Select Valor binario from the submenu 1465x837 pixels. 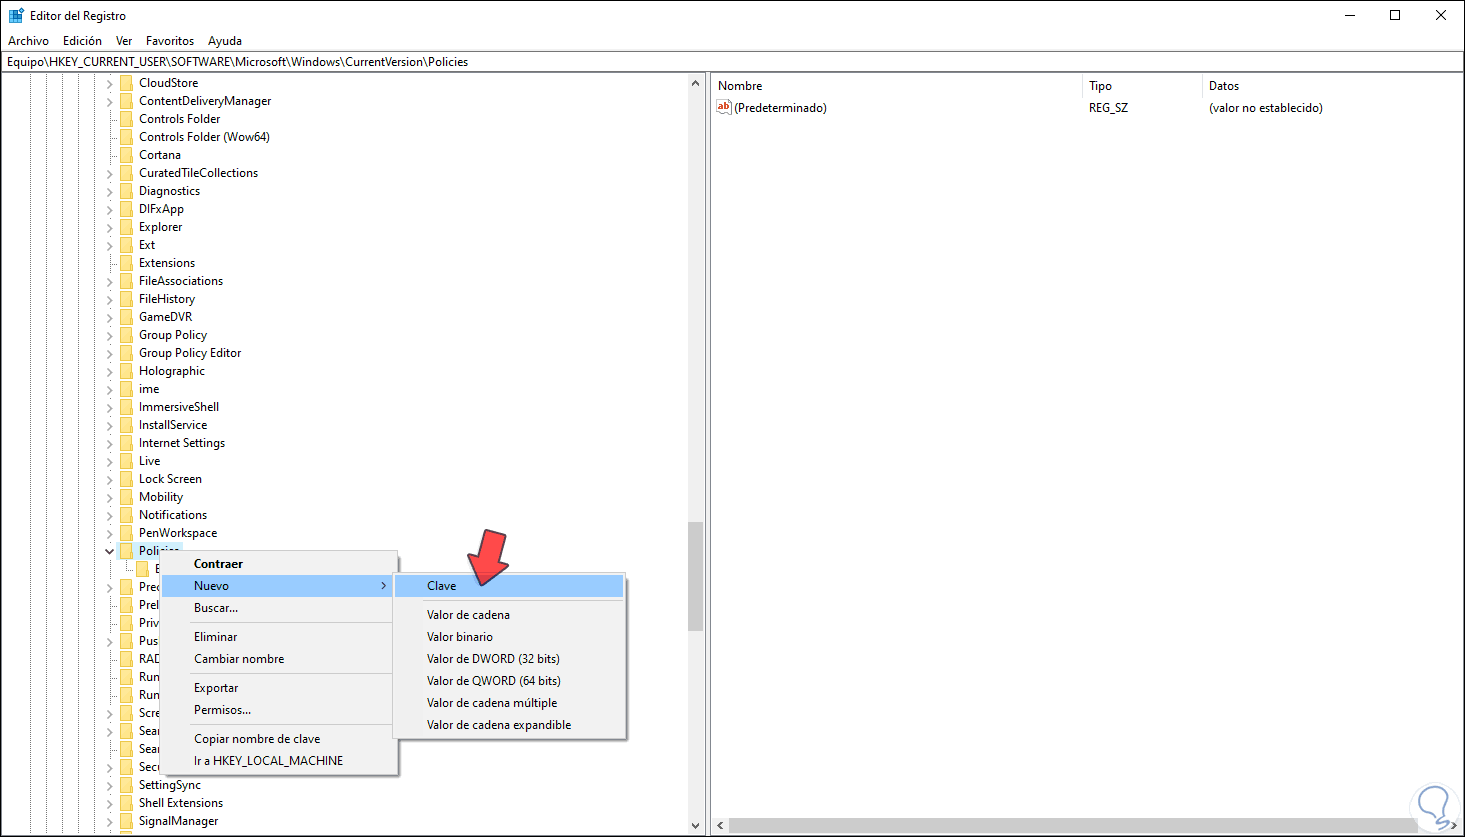point(509,637)
